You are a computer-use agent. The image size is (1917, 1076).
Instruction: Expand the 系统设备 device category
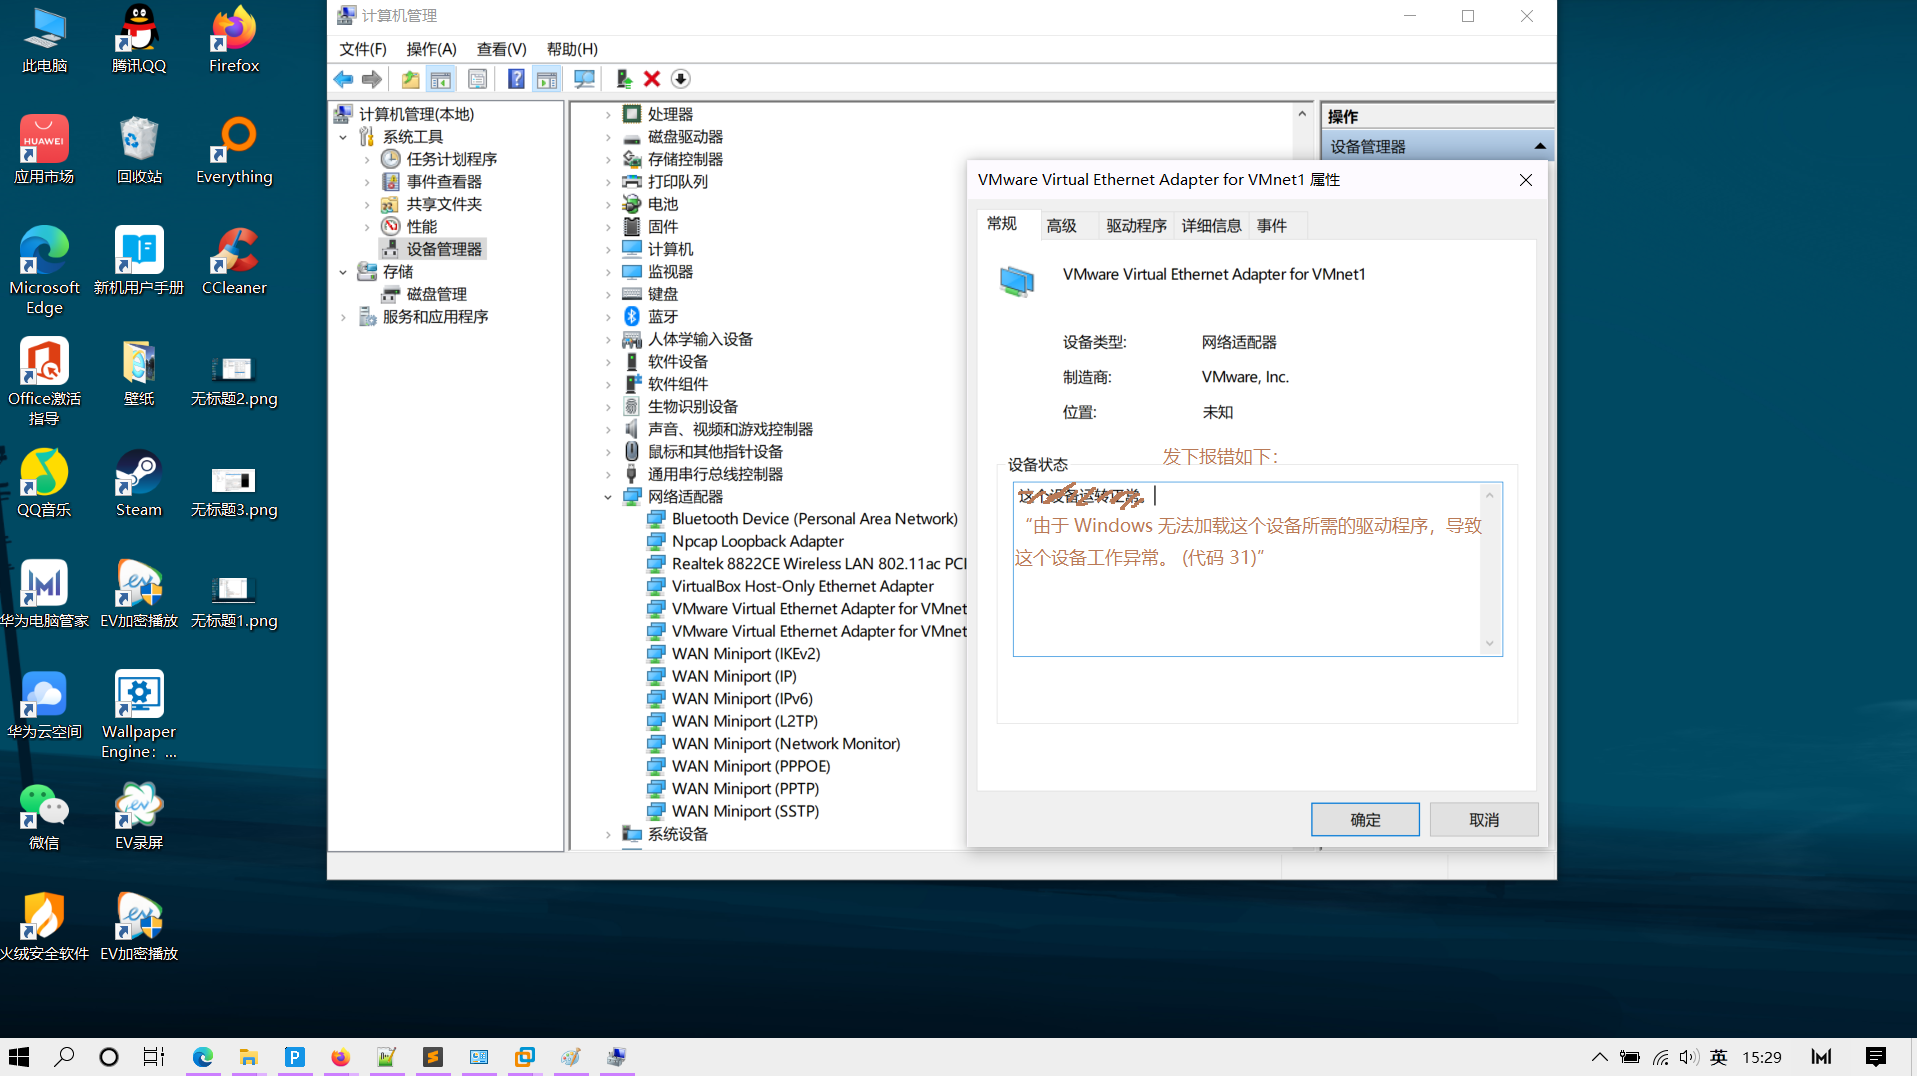click(608, 834)
